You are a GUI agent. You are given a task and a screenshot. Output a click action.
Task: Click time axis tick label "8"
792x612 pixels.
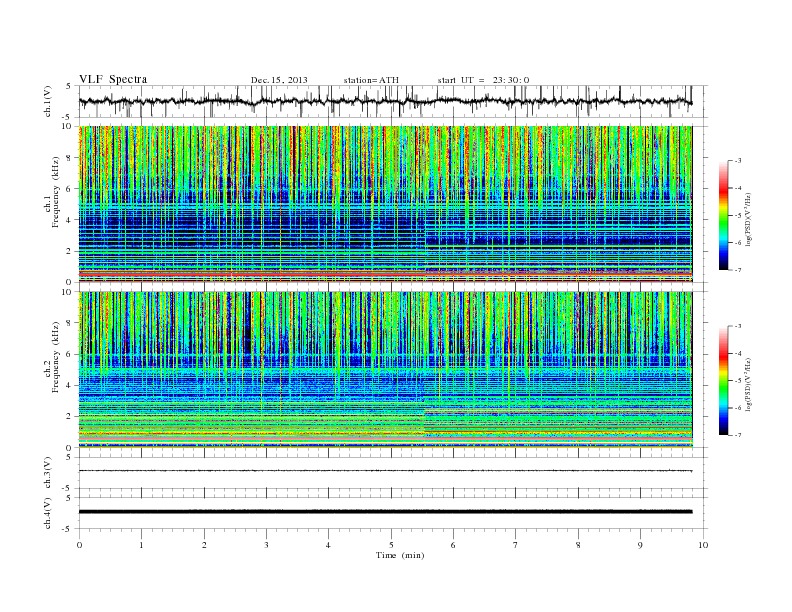(x=578, y=545)
